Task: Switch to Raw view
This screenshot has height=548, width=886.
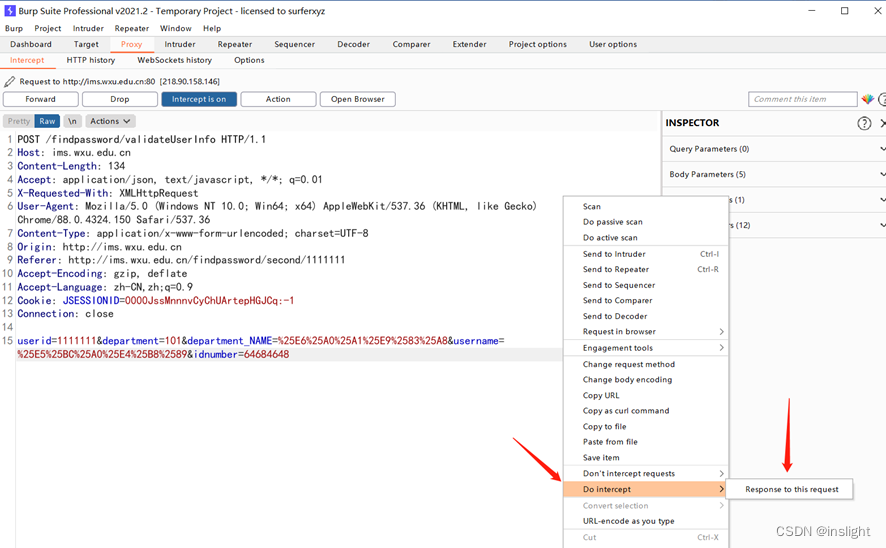Action: 47,121
